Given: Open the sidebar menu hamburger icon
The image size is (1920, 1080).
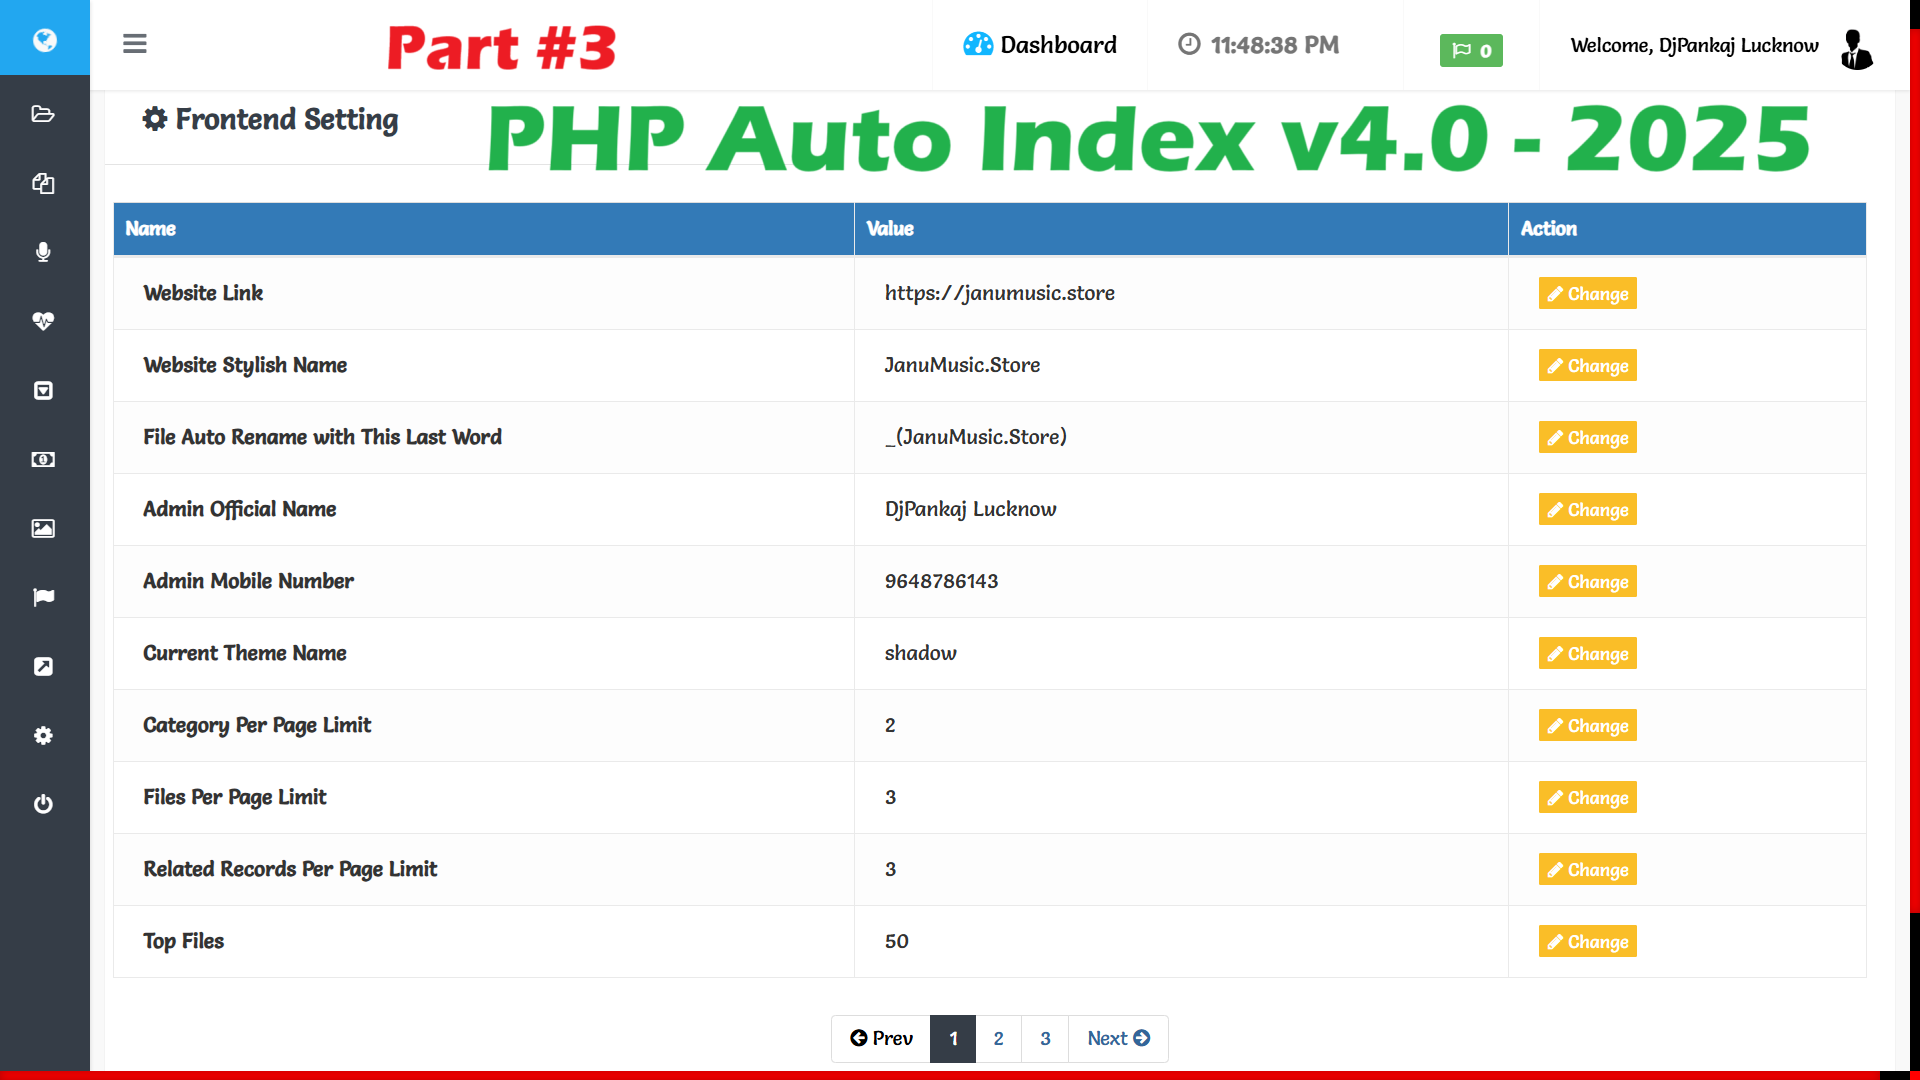Looking at the screenshot, I should pyautogui.click(x=135, y=44).
